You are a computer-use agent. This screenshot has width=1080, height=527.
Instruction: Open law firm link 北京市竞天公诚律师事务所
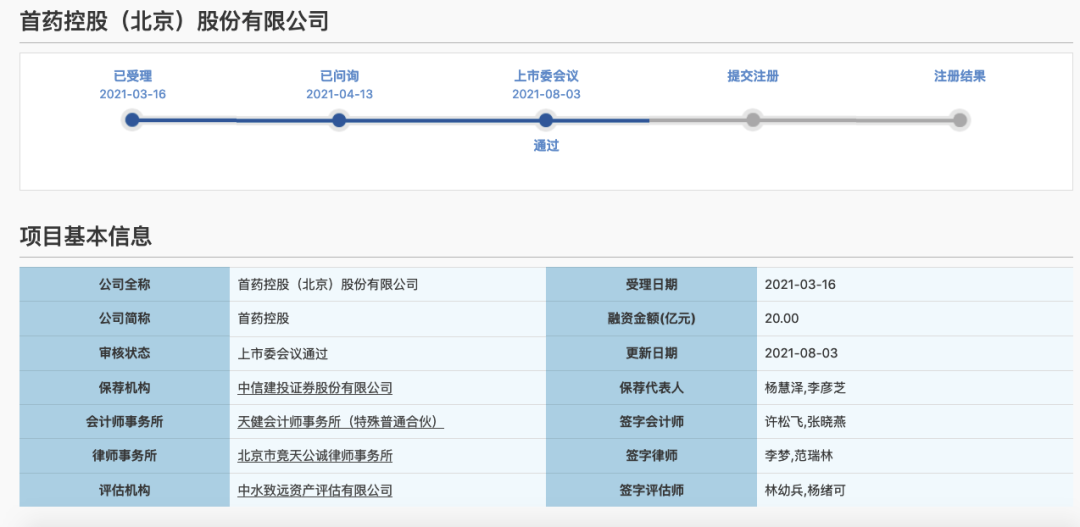315,456
